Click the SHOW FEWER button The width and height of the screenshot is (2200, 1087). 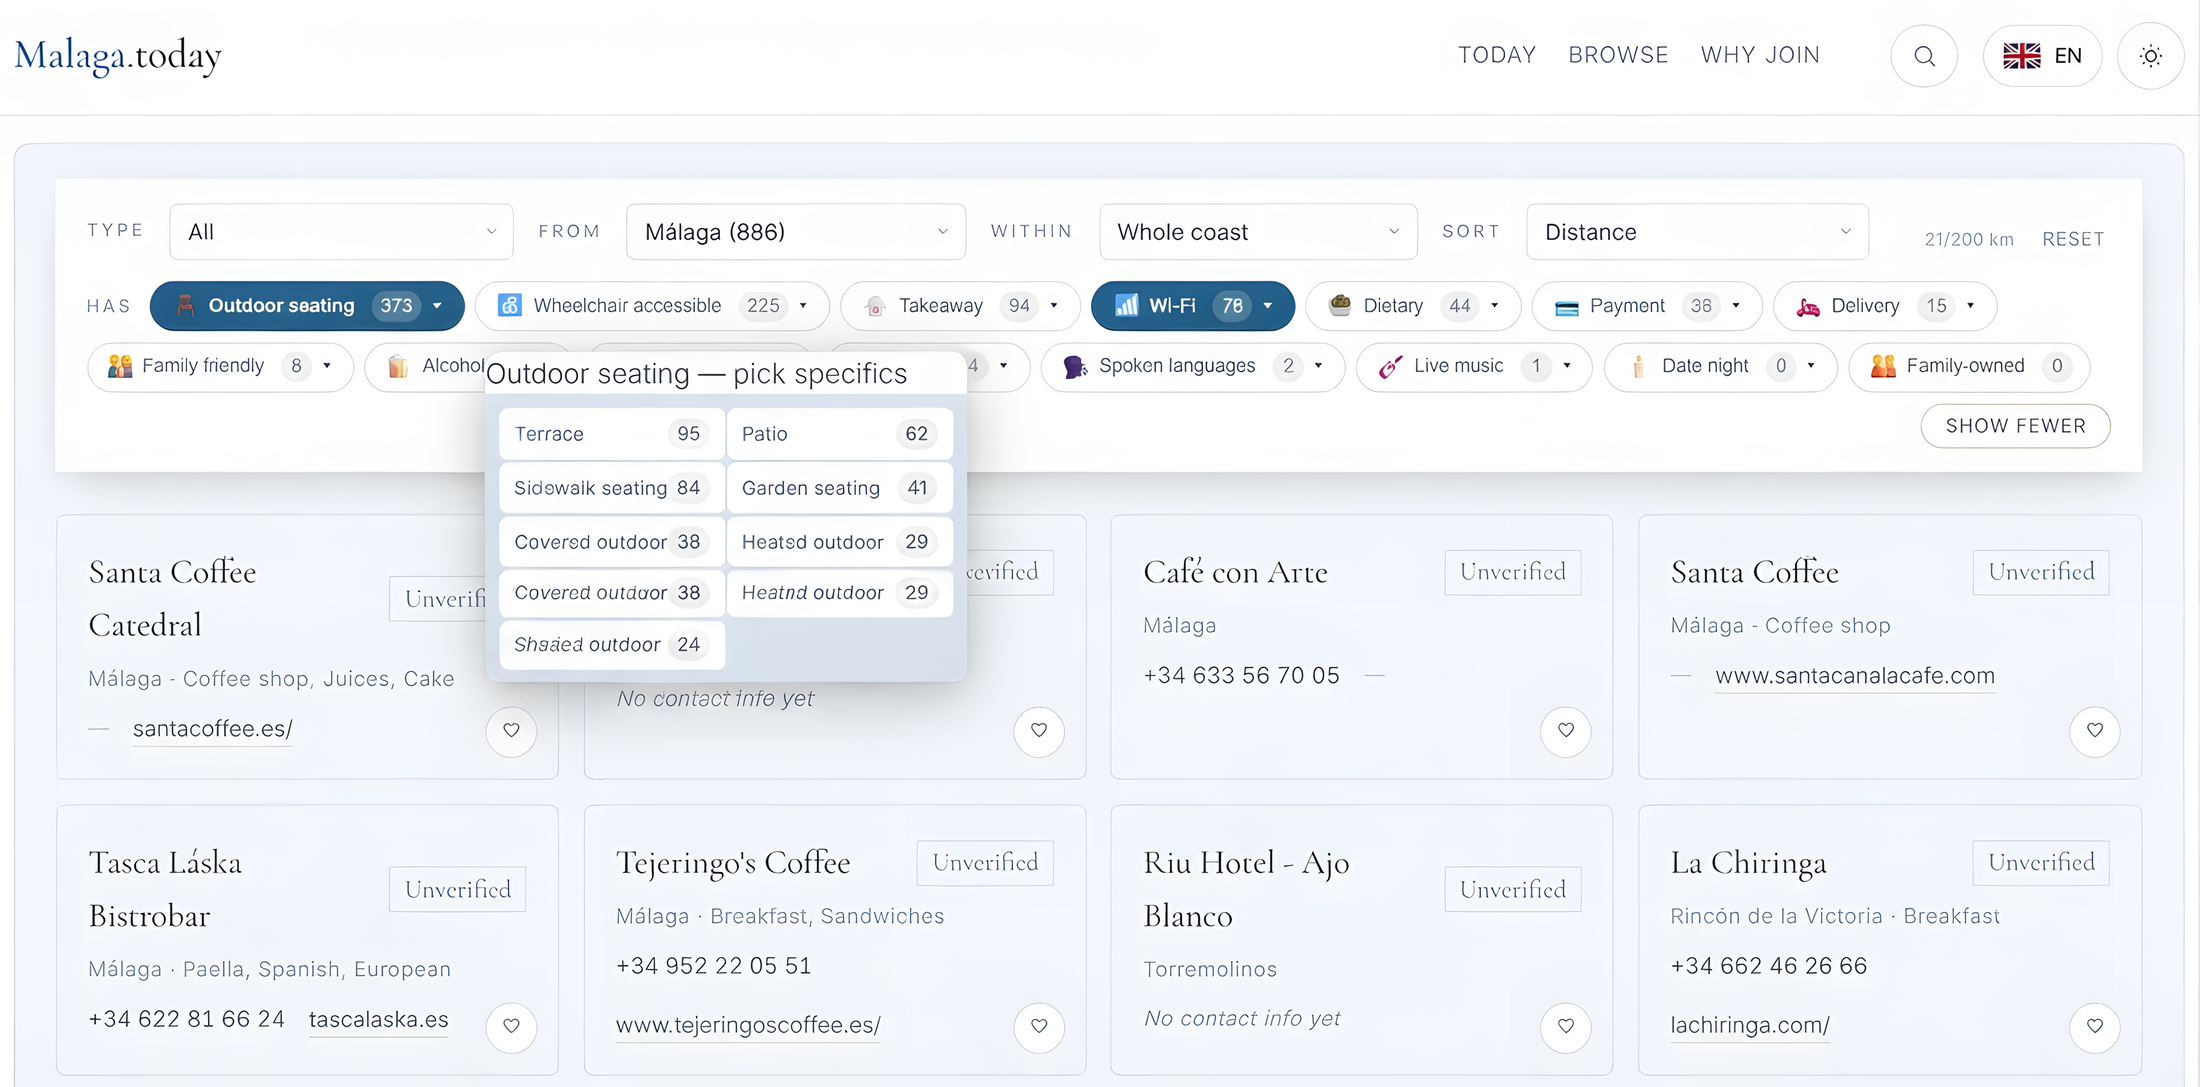tap(2015, 426)
